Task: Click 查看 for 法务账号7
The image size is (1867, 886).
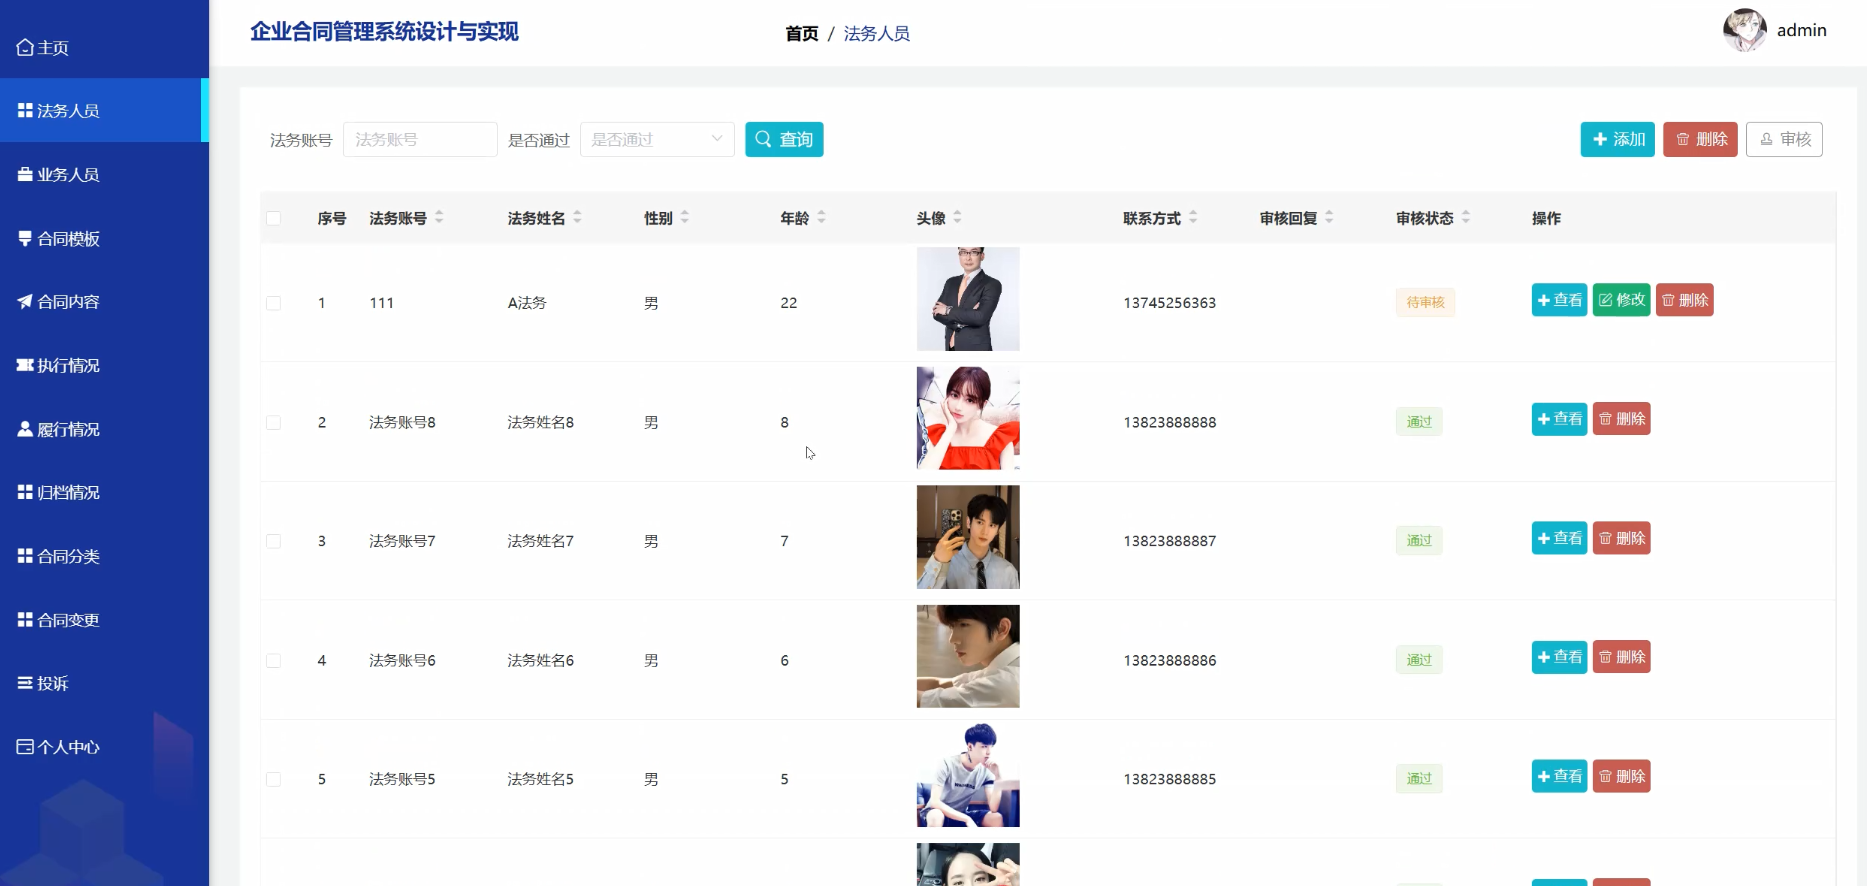Action: 1559,538
